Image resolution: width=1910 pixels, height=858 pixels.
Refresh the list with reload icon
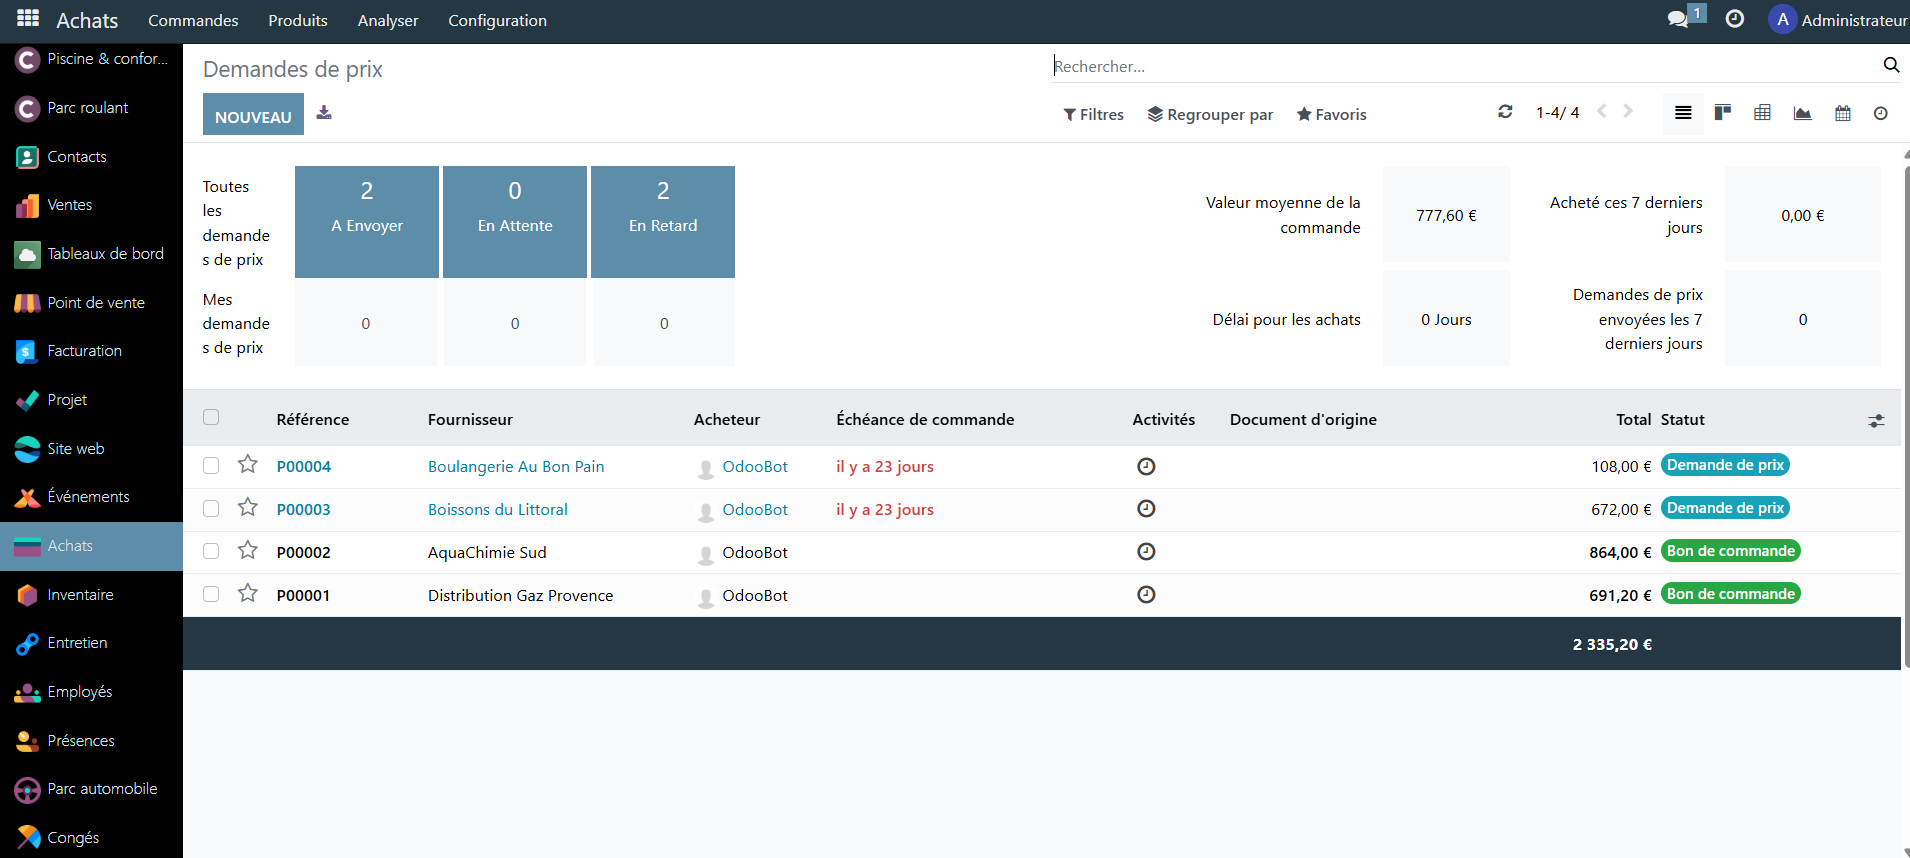1505,112
